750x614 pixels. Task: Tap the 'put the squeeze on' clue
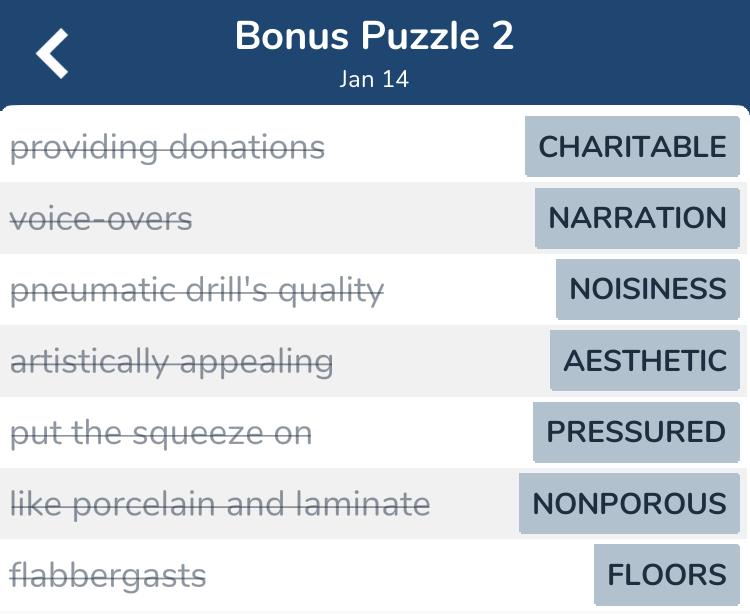161,434
